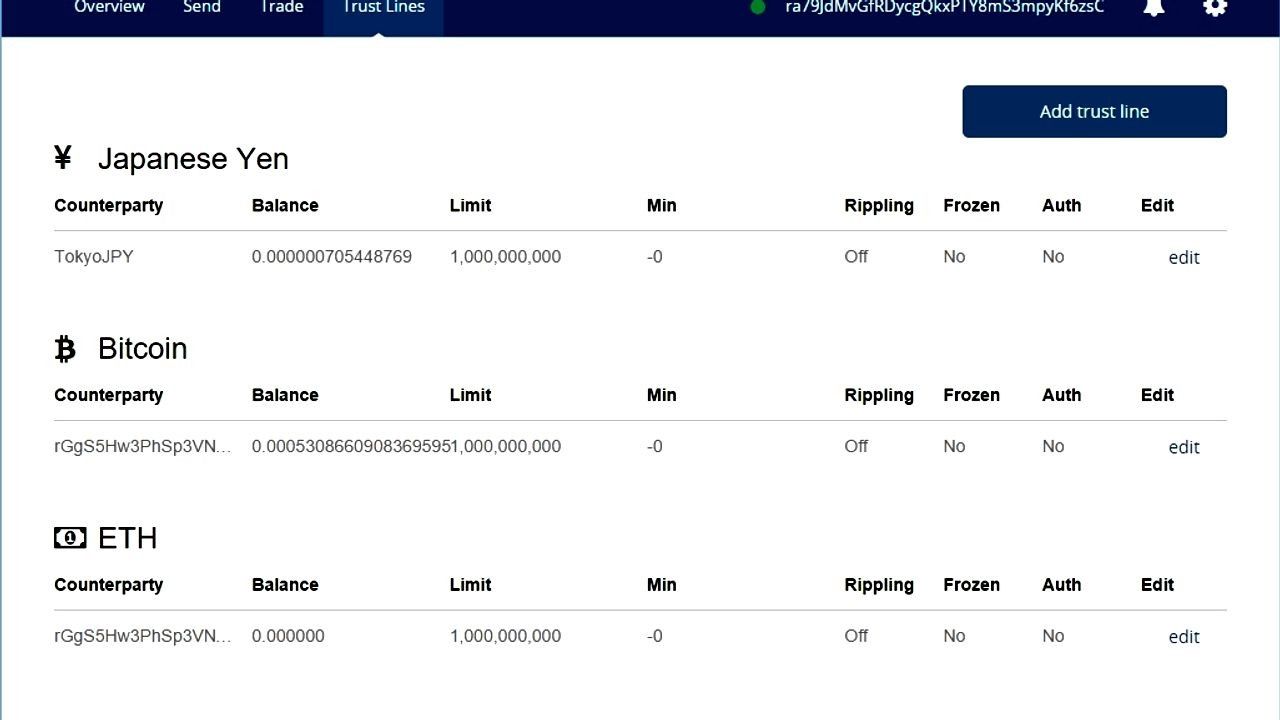Click the wallet address in header

pos(944,7)
